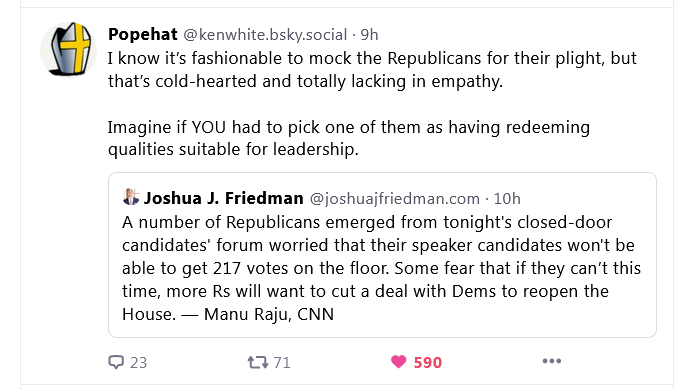This screenshot has height=389, width=676.
Task: Open the Joshua J. Friedman name link
Action: pyautogui.click(x=224, y=198)
